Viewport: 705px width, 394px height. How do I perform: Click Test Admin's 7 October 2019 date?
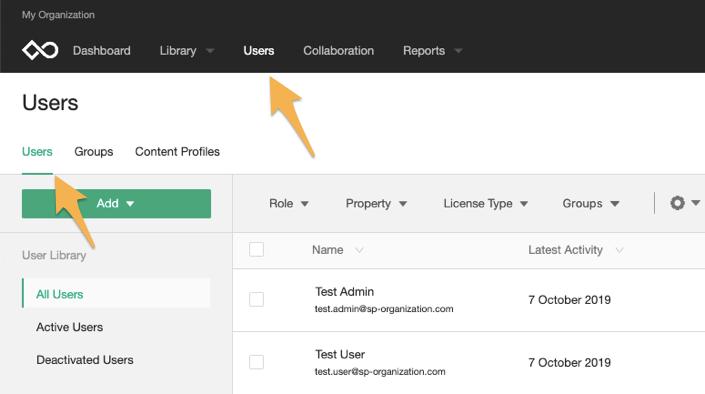coord(570,300)
